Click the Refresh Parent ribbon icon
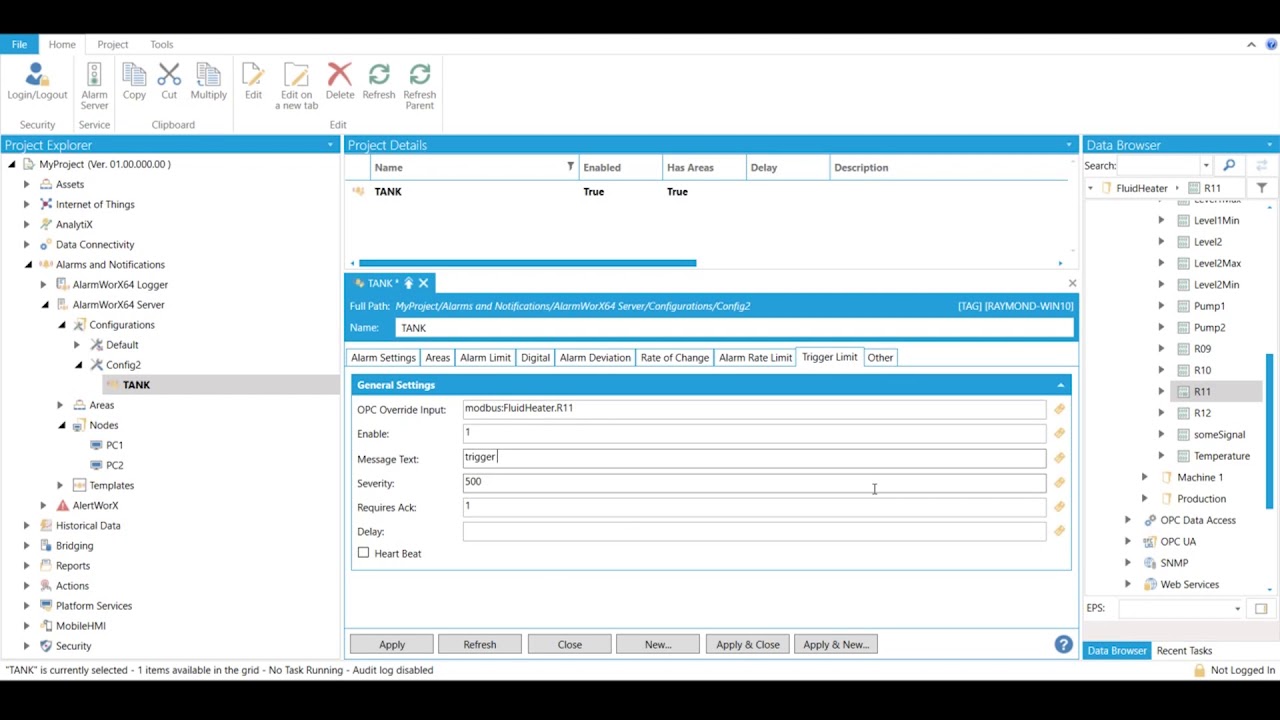The width and height of the screenshot is (1280, 720). click(x=420, y=86)
